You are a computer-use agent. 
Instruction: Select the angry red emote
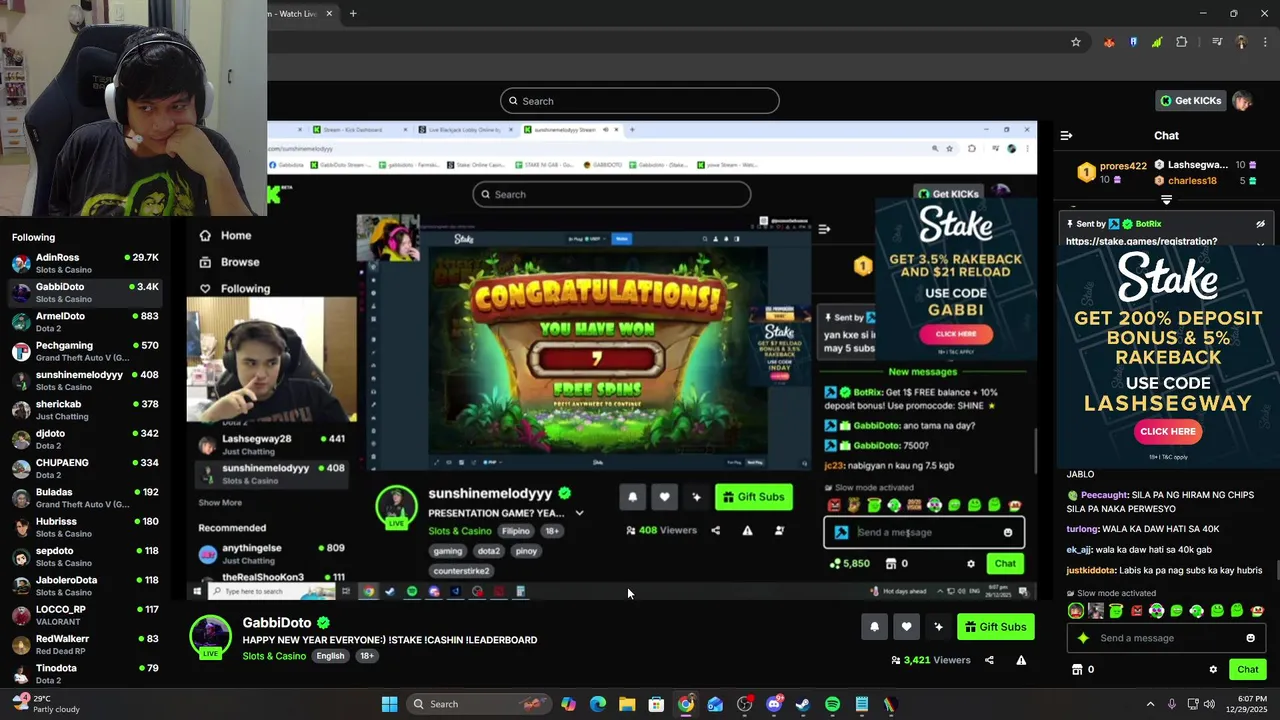pos(1136,611)
